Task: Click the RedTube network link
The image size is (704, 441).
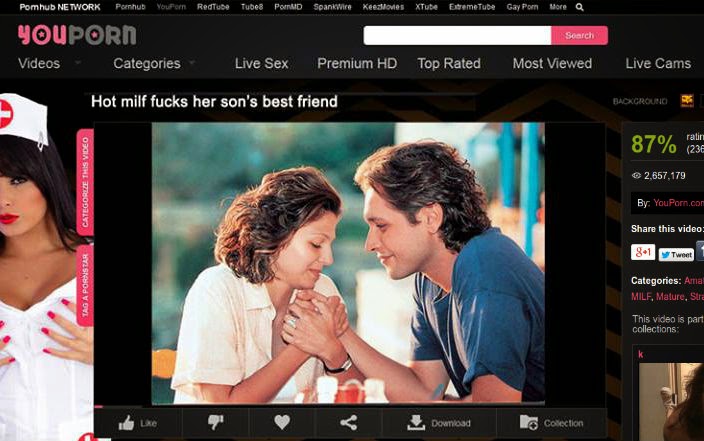Action: (213, 7)
